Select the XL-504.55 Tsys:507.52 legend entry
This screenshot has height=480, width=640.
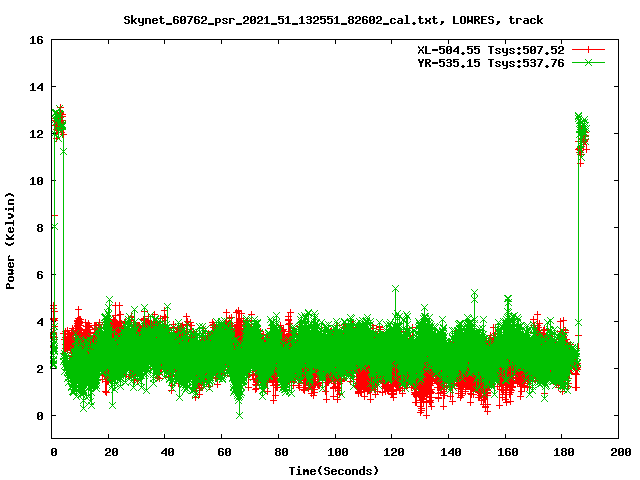click(491, 50)
